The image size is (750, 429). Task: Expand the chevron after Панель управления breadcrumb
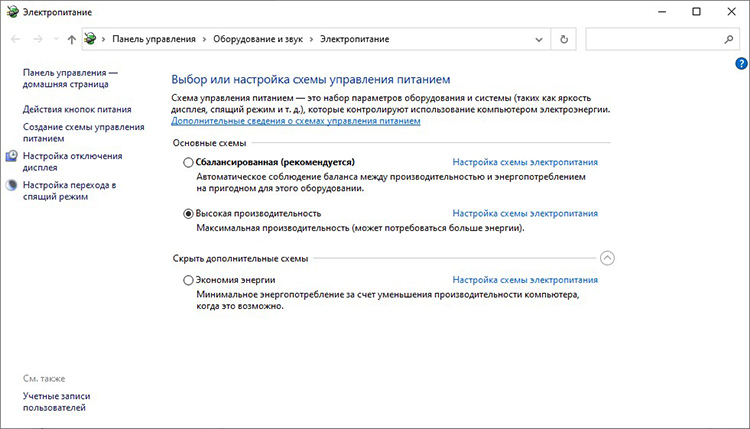pyautogui.click(x=204, y=39)
